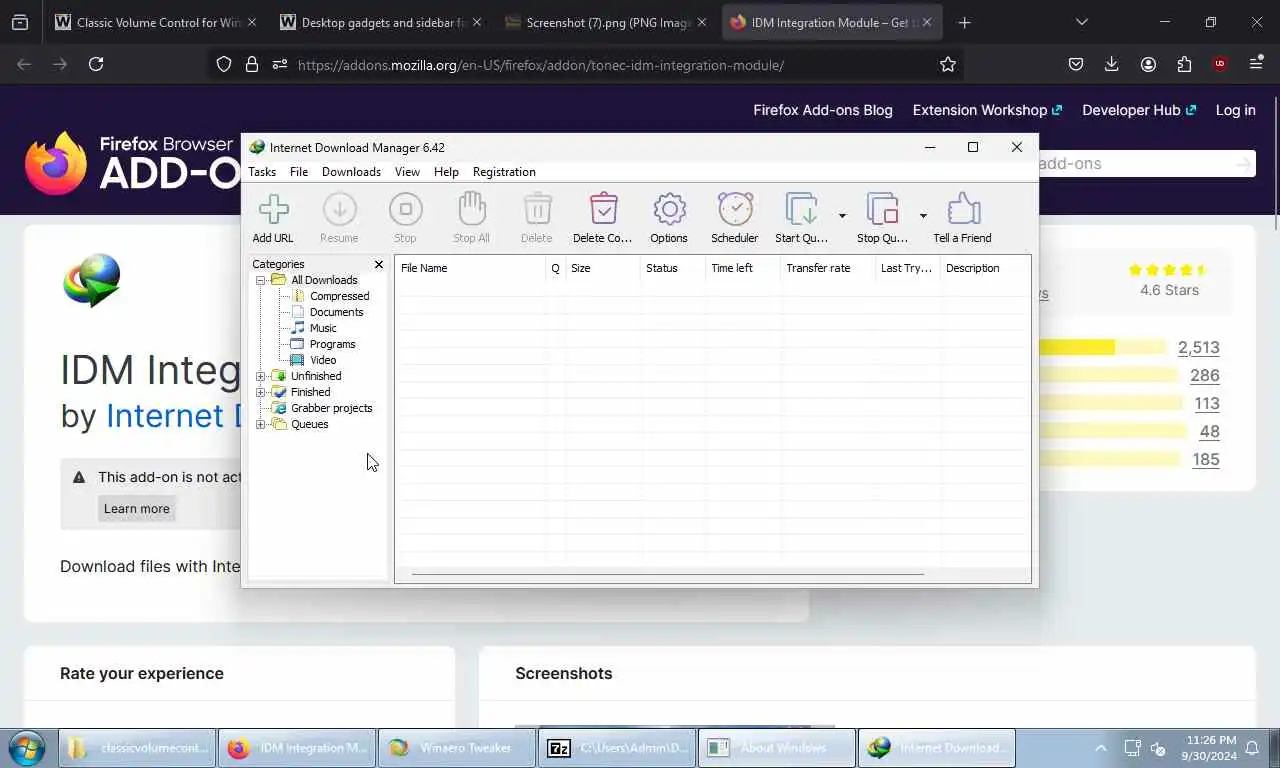
Task: Open Firefox downloads panel icon
Action: coord(1111,64)
